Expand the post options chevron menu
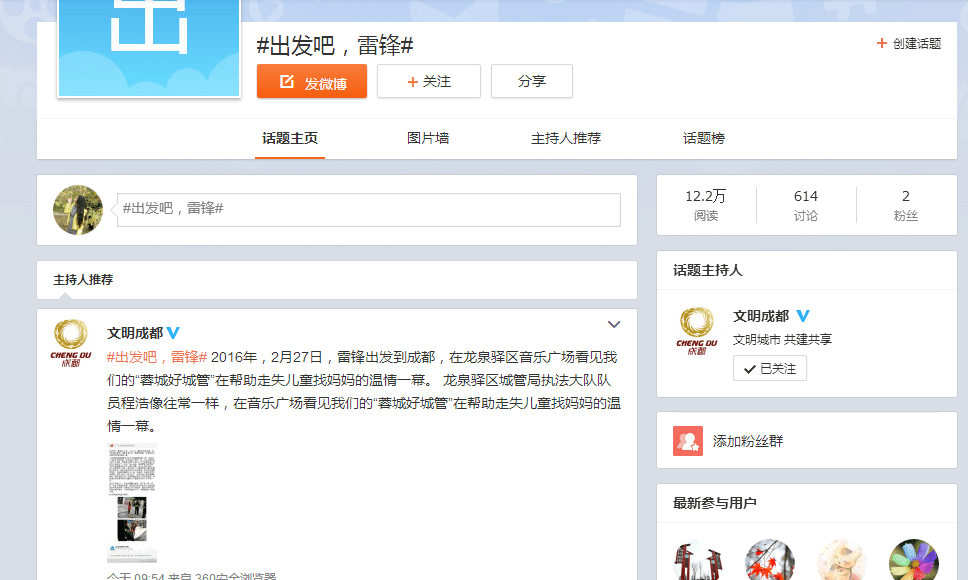 614,325
